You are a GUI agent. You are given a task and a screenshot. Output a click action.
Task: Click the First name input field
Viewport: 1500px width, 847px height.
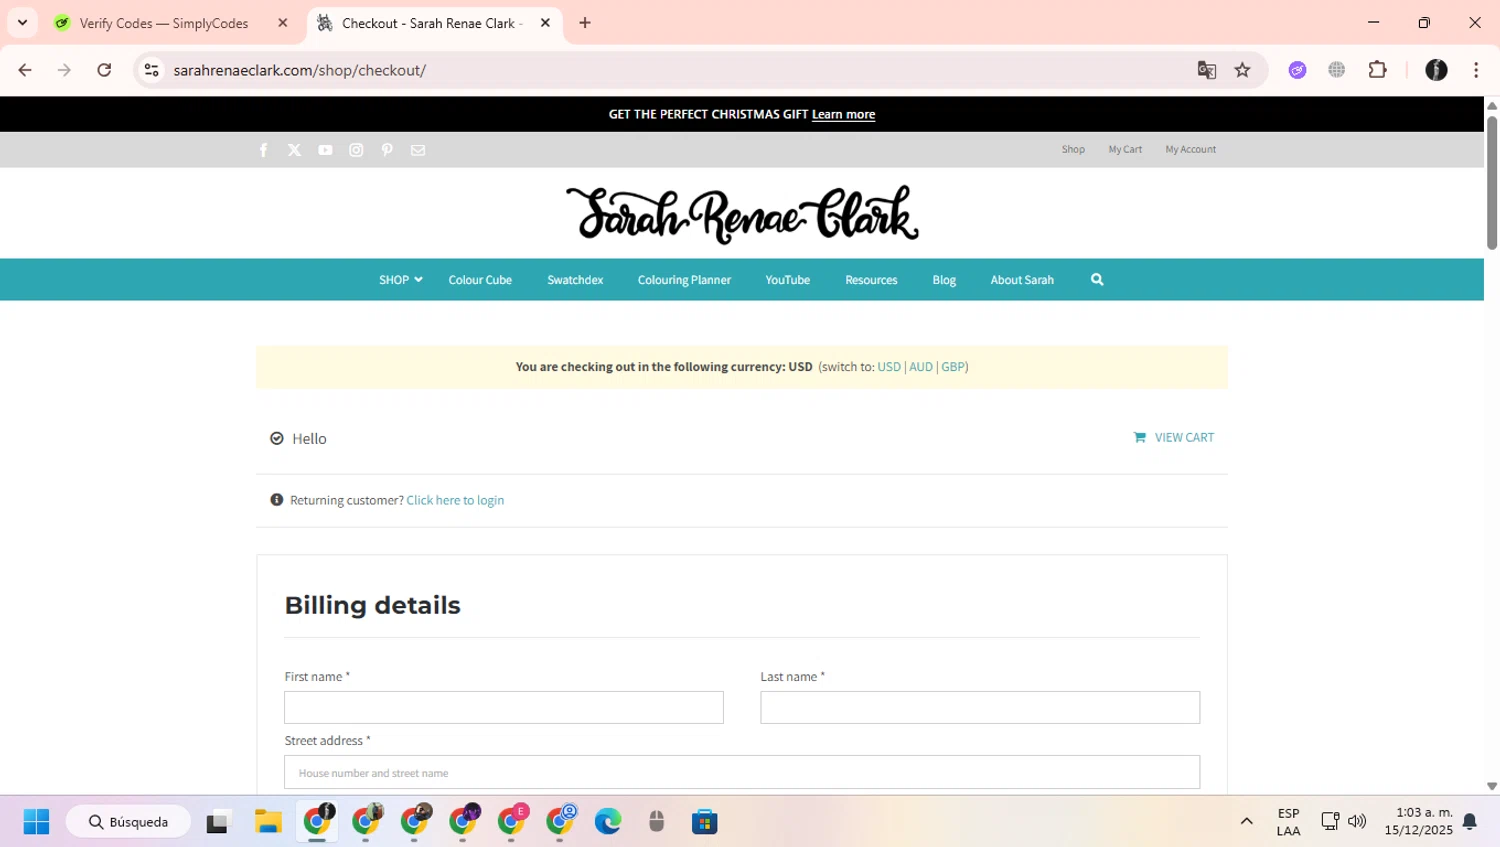click(x=504, y=708)
